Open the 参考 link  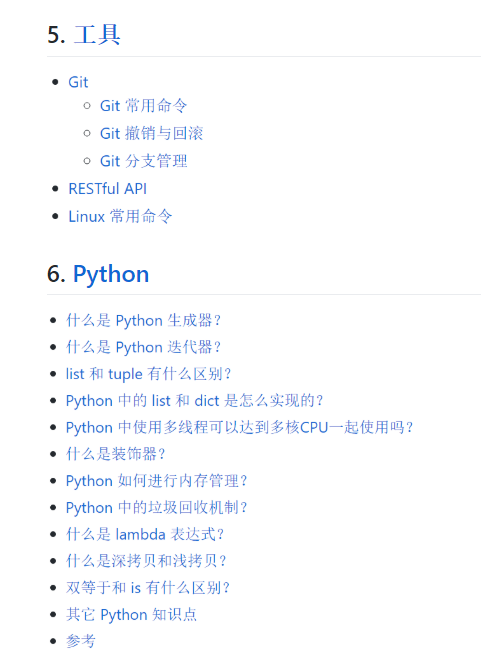(81, 641)
